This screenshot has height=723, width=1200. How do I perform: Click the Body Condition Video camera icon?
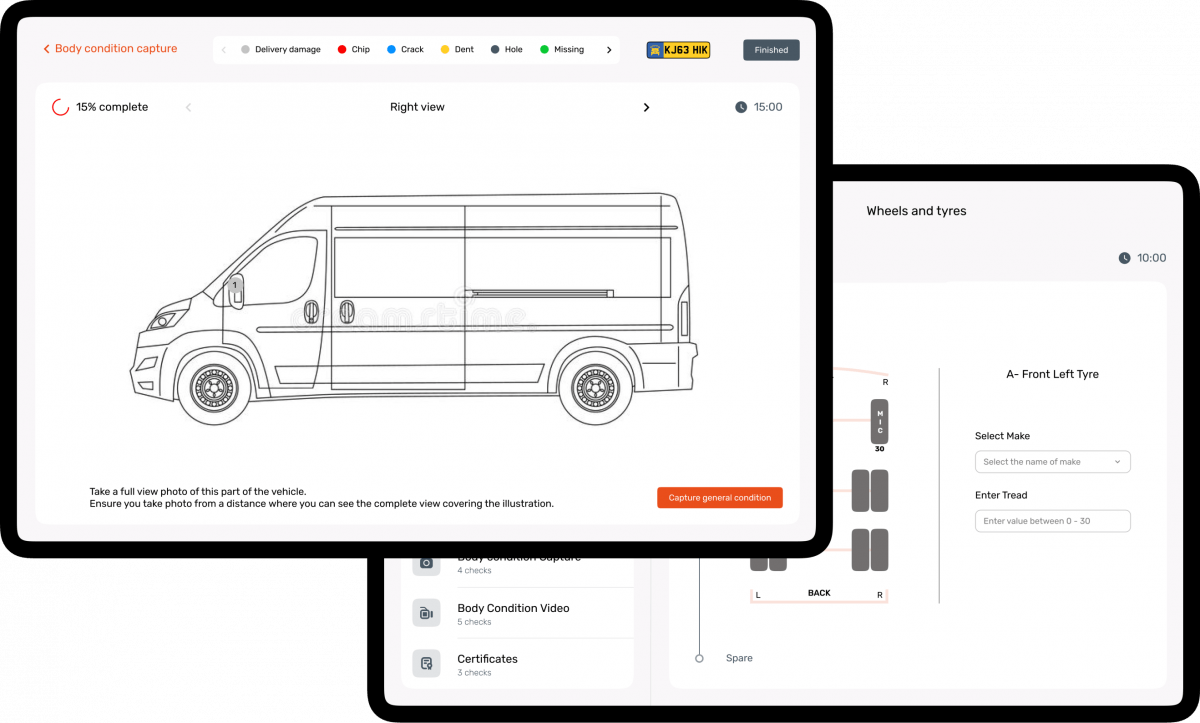(x=426, y=613)
